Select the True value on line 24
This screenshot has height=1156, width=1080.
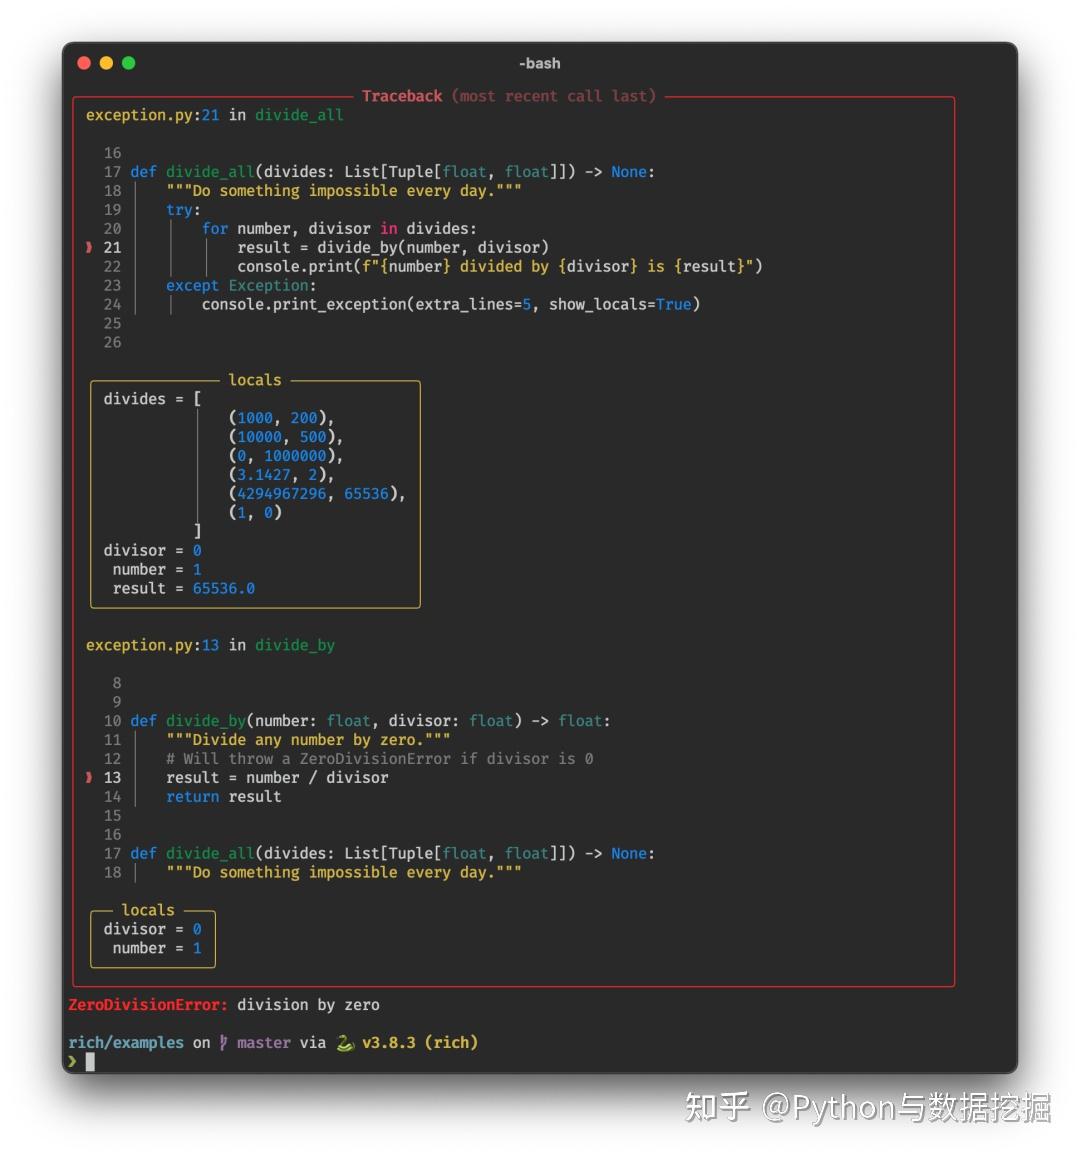(x=673, y=304)
